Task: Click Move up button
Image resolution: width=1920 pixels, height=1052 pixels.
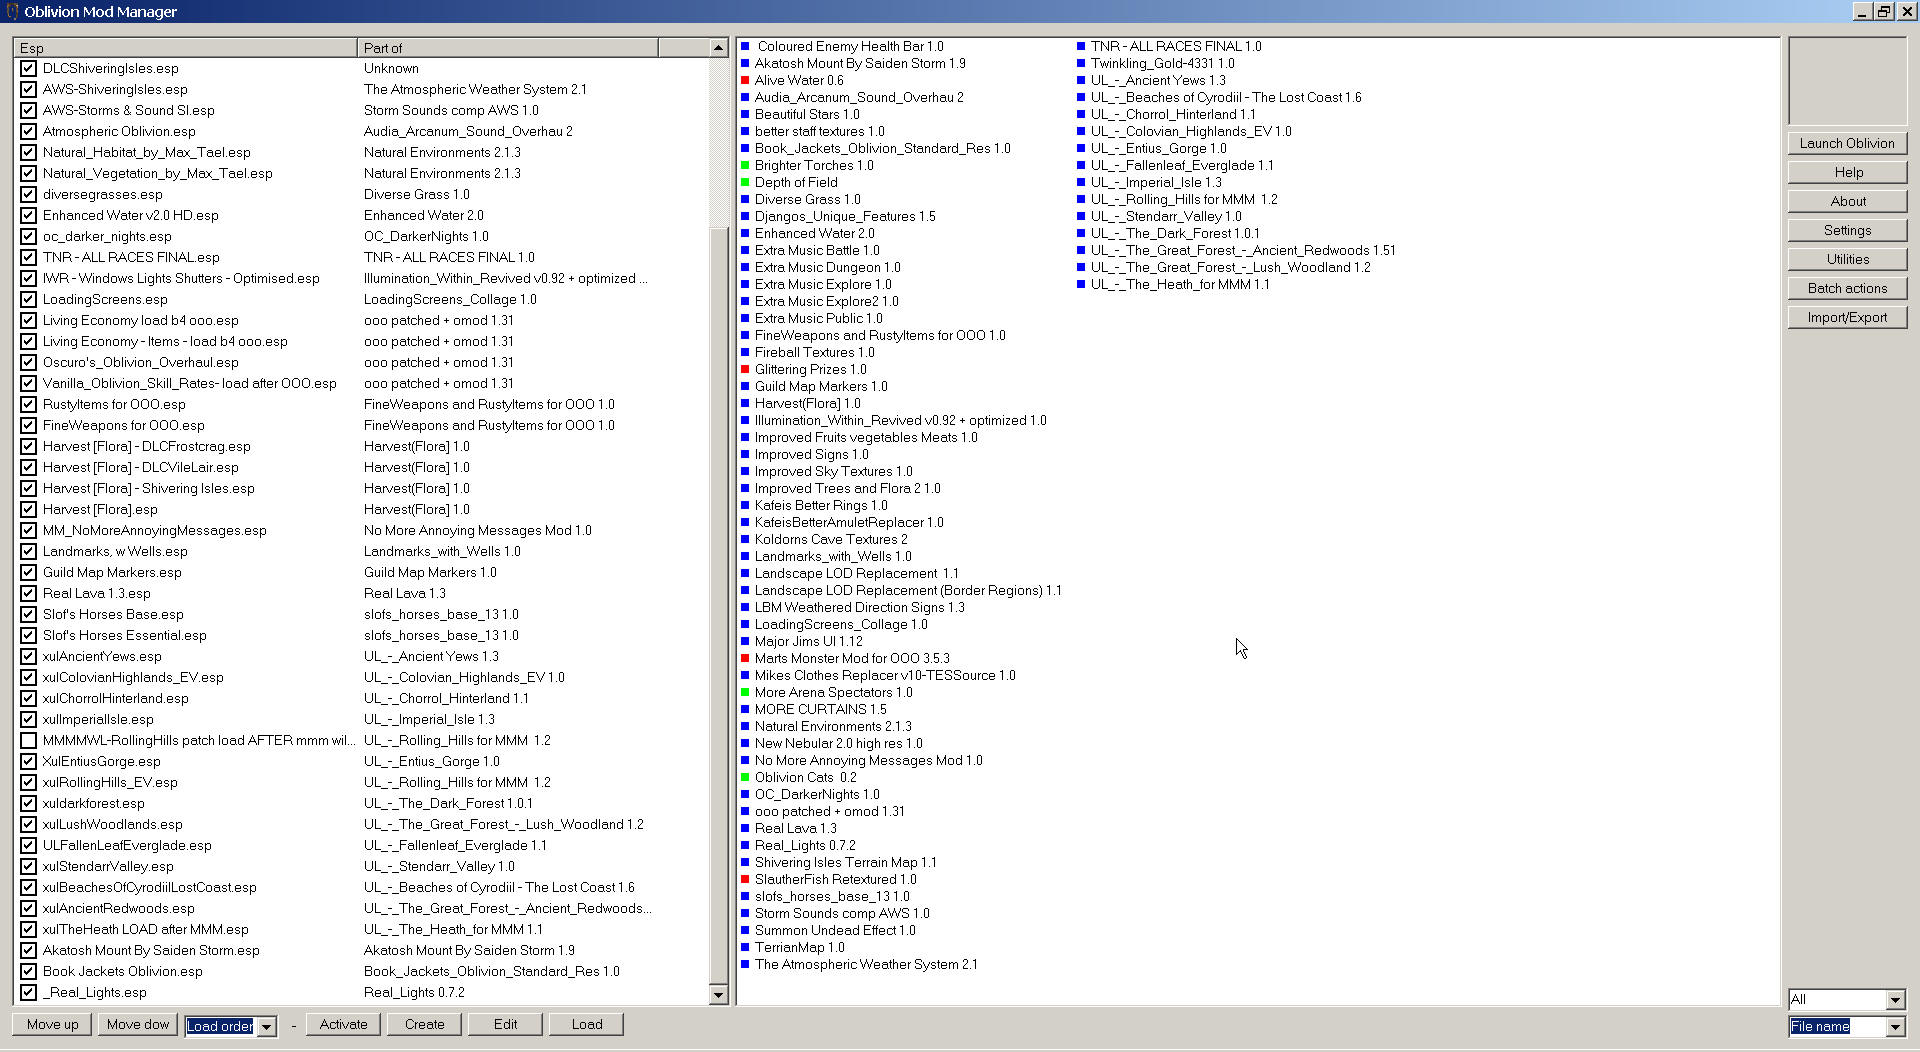Action: click(x=52, y=1024)
